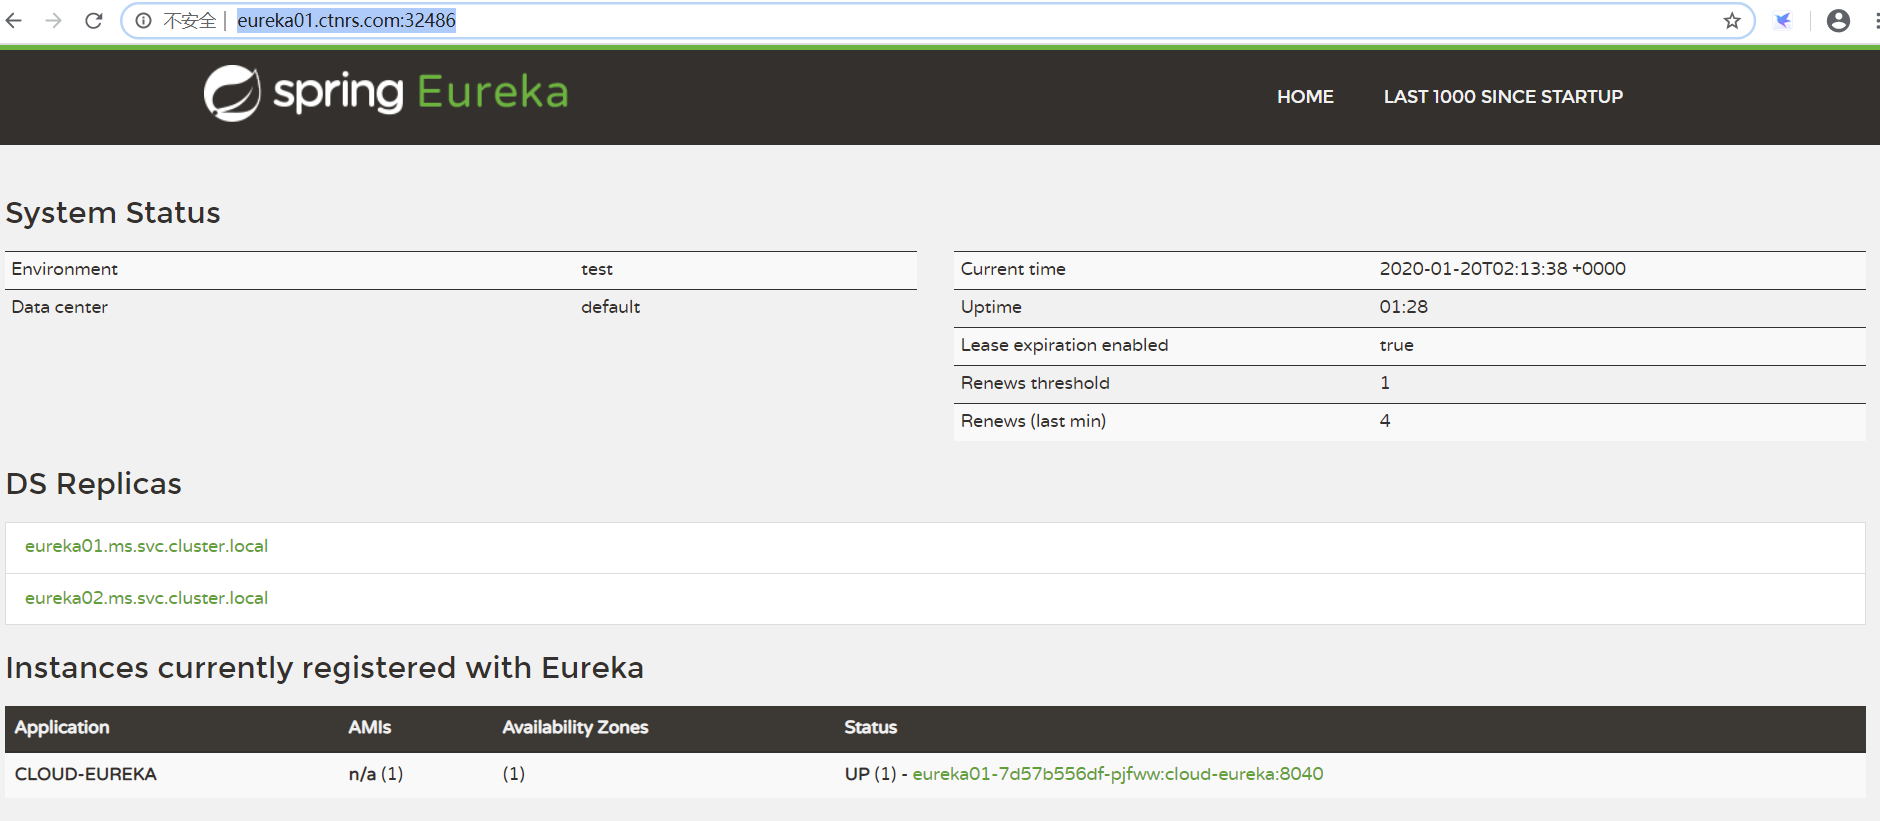Open the eureka02.ms.svc.cluster.local replica link
Image resolution: width=1880 pixels, height=821 pixels.
click(146, 598)
